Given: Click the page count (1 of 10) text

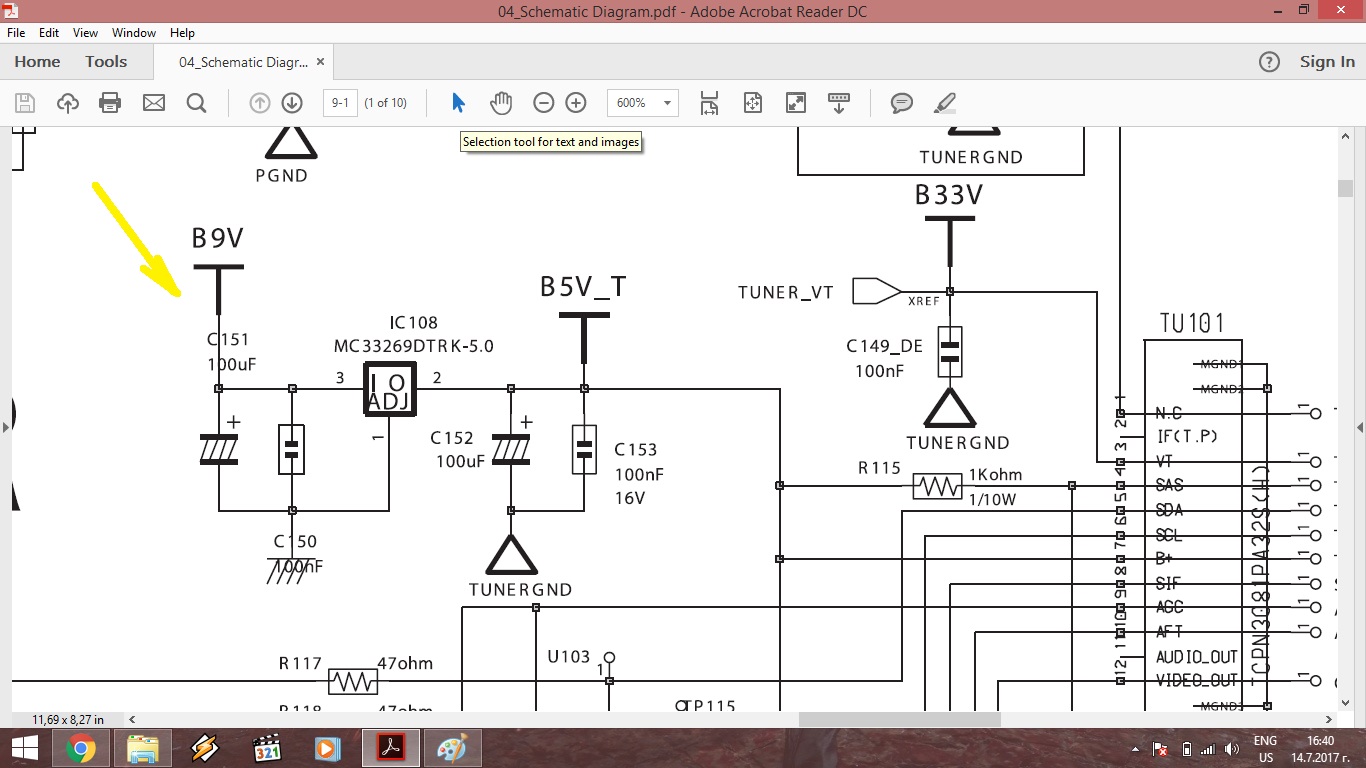Looking at the screenshot, I should coord(386,103).
